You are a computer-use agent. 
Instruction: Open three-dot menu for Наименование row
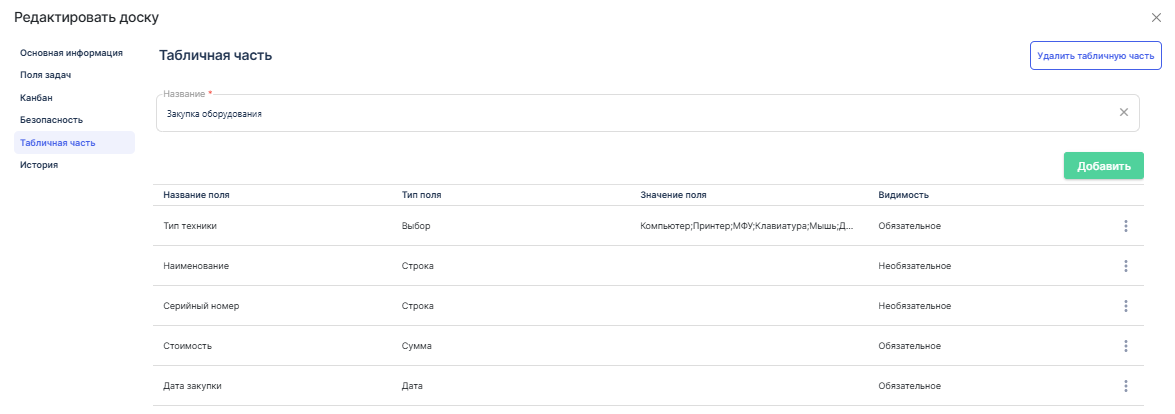[x=1125, y=266]
